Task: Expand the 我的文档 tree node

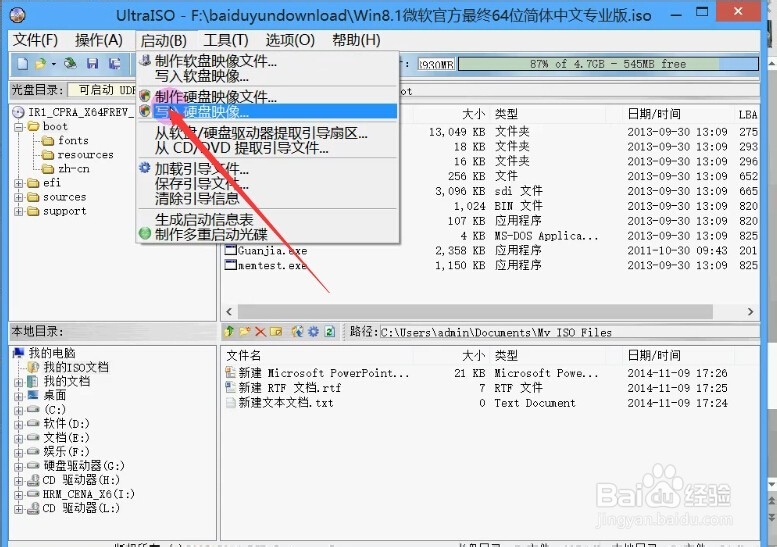Action: (19, 382)
